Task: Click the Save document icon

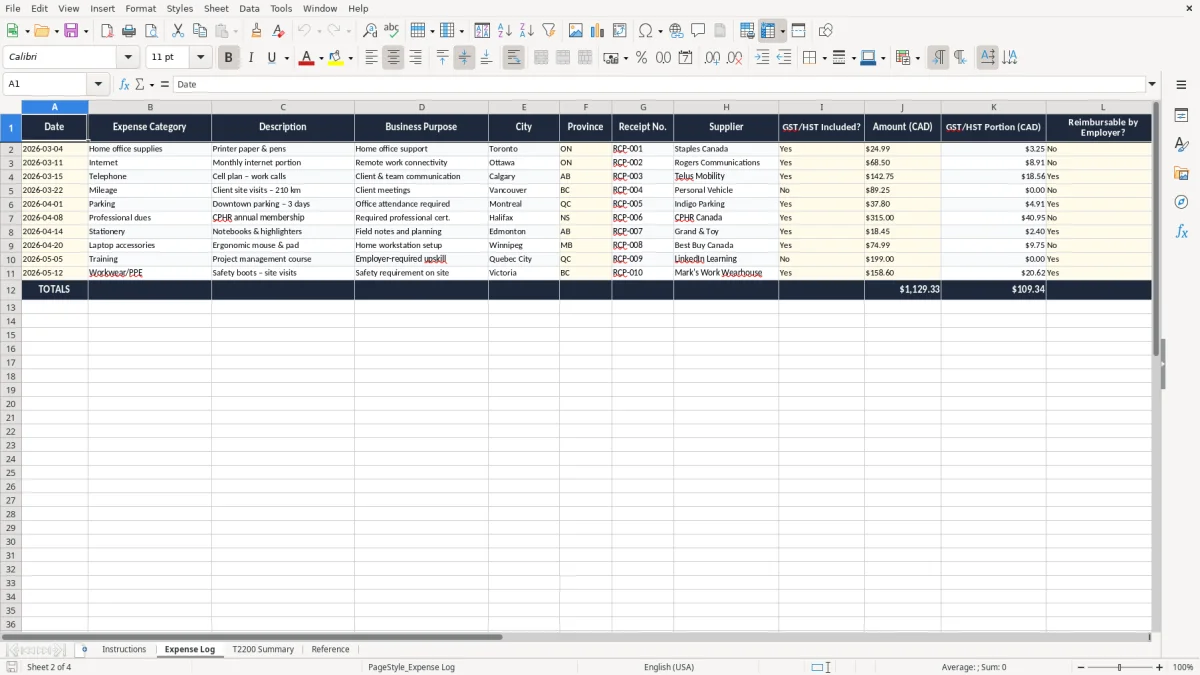Action: click(71, 31)
